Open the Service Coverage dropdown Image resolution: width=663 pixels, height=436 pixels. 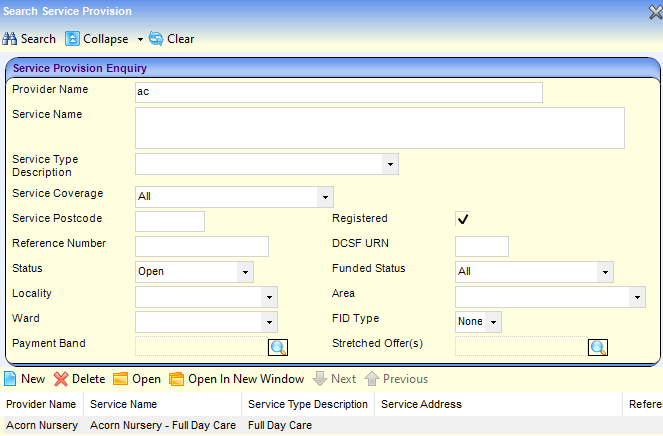[323, 197]
